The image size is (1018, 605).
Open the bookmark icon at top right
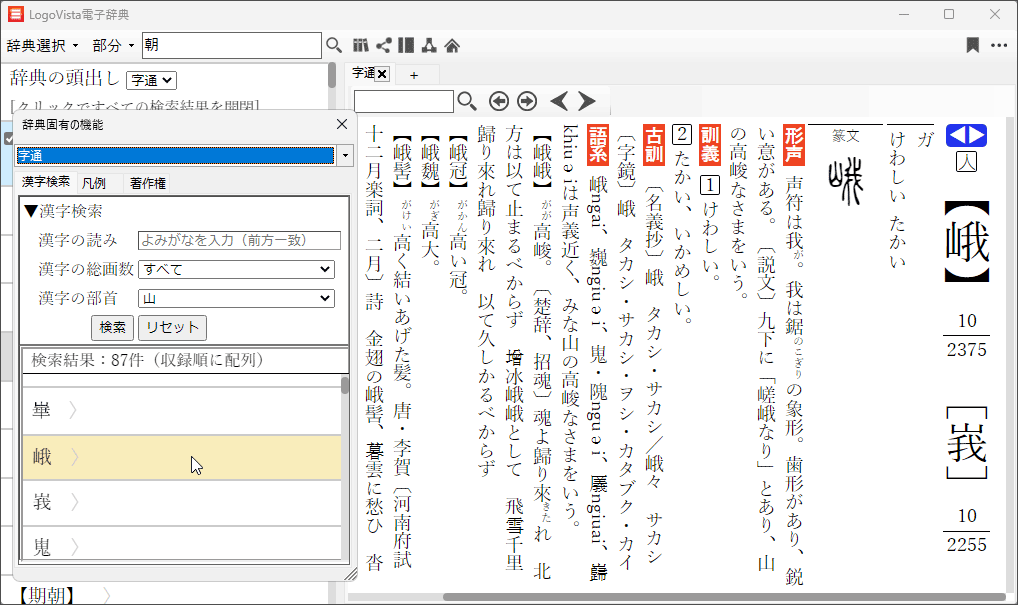coord(972,45)
